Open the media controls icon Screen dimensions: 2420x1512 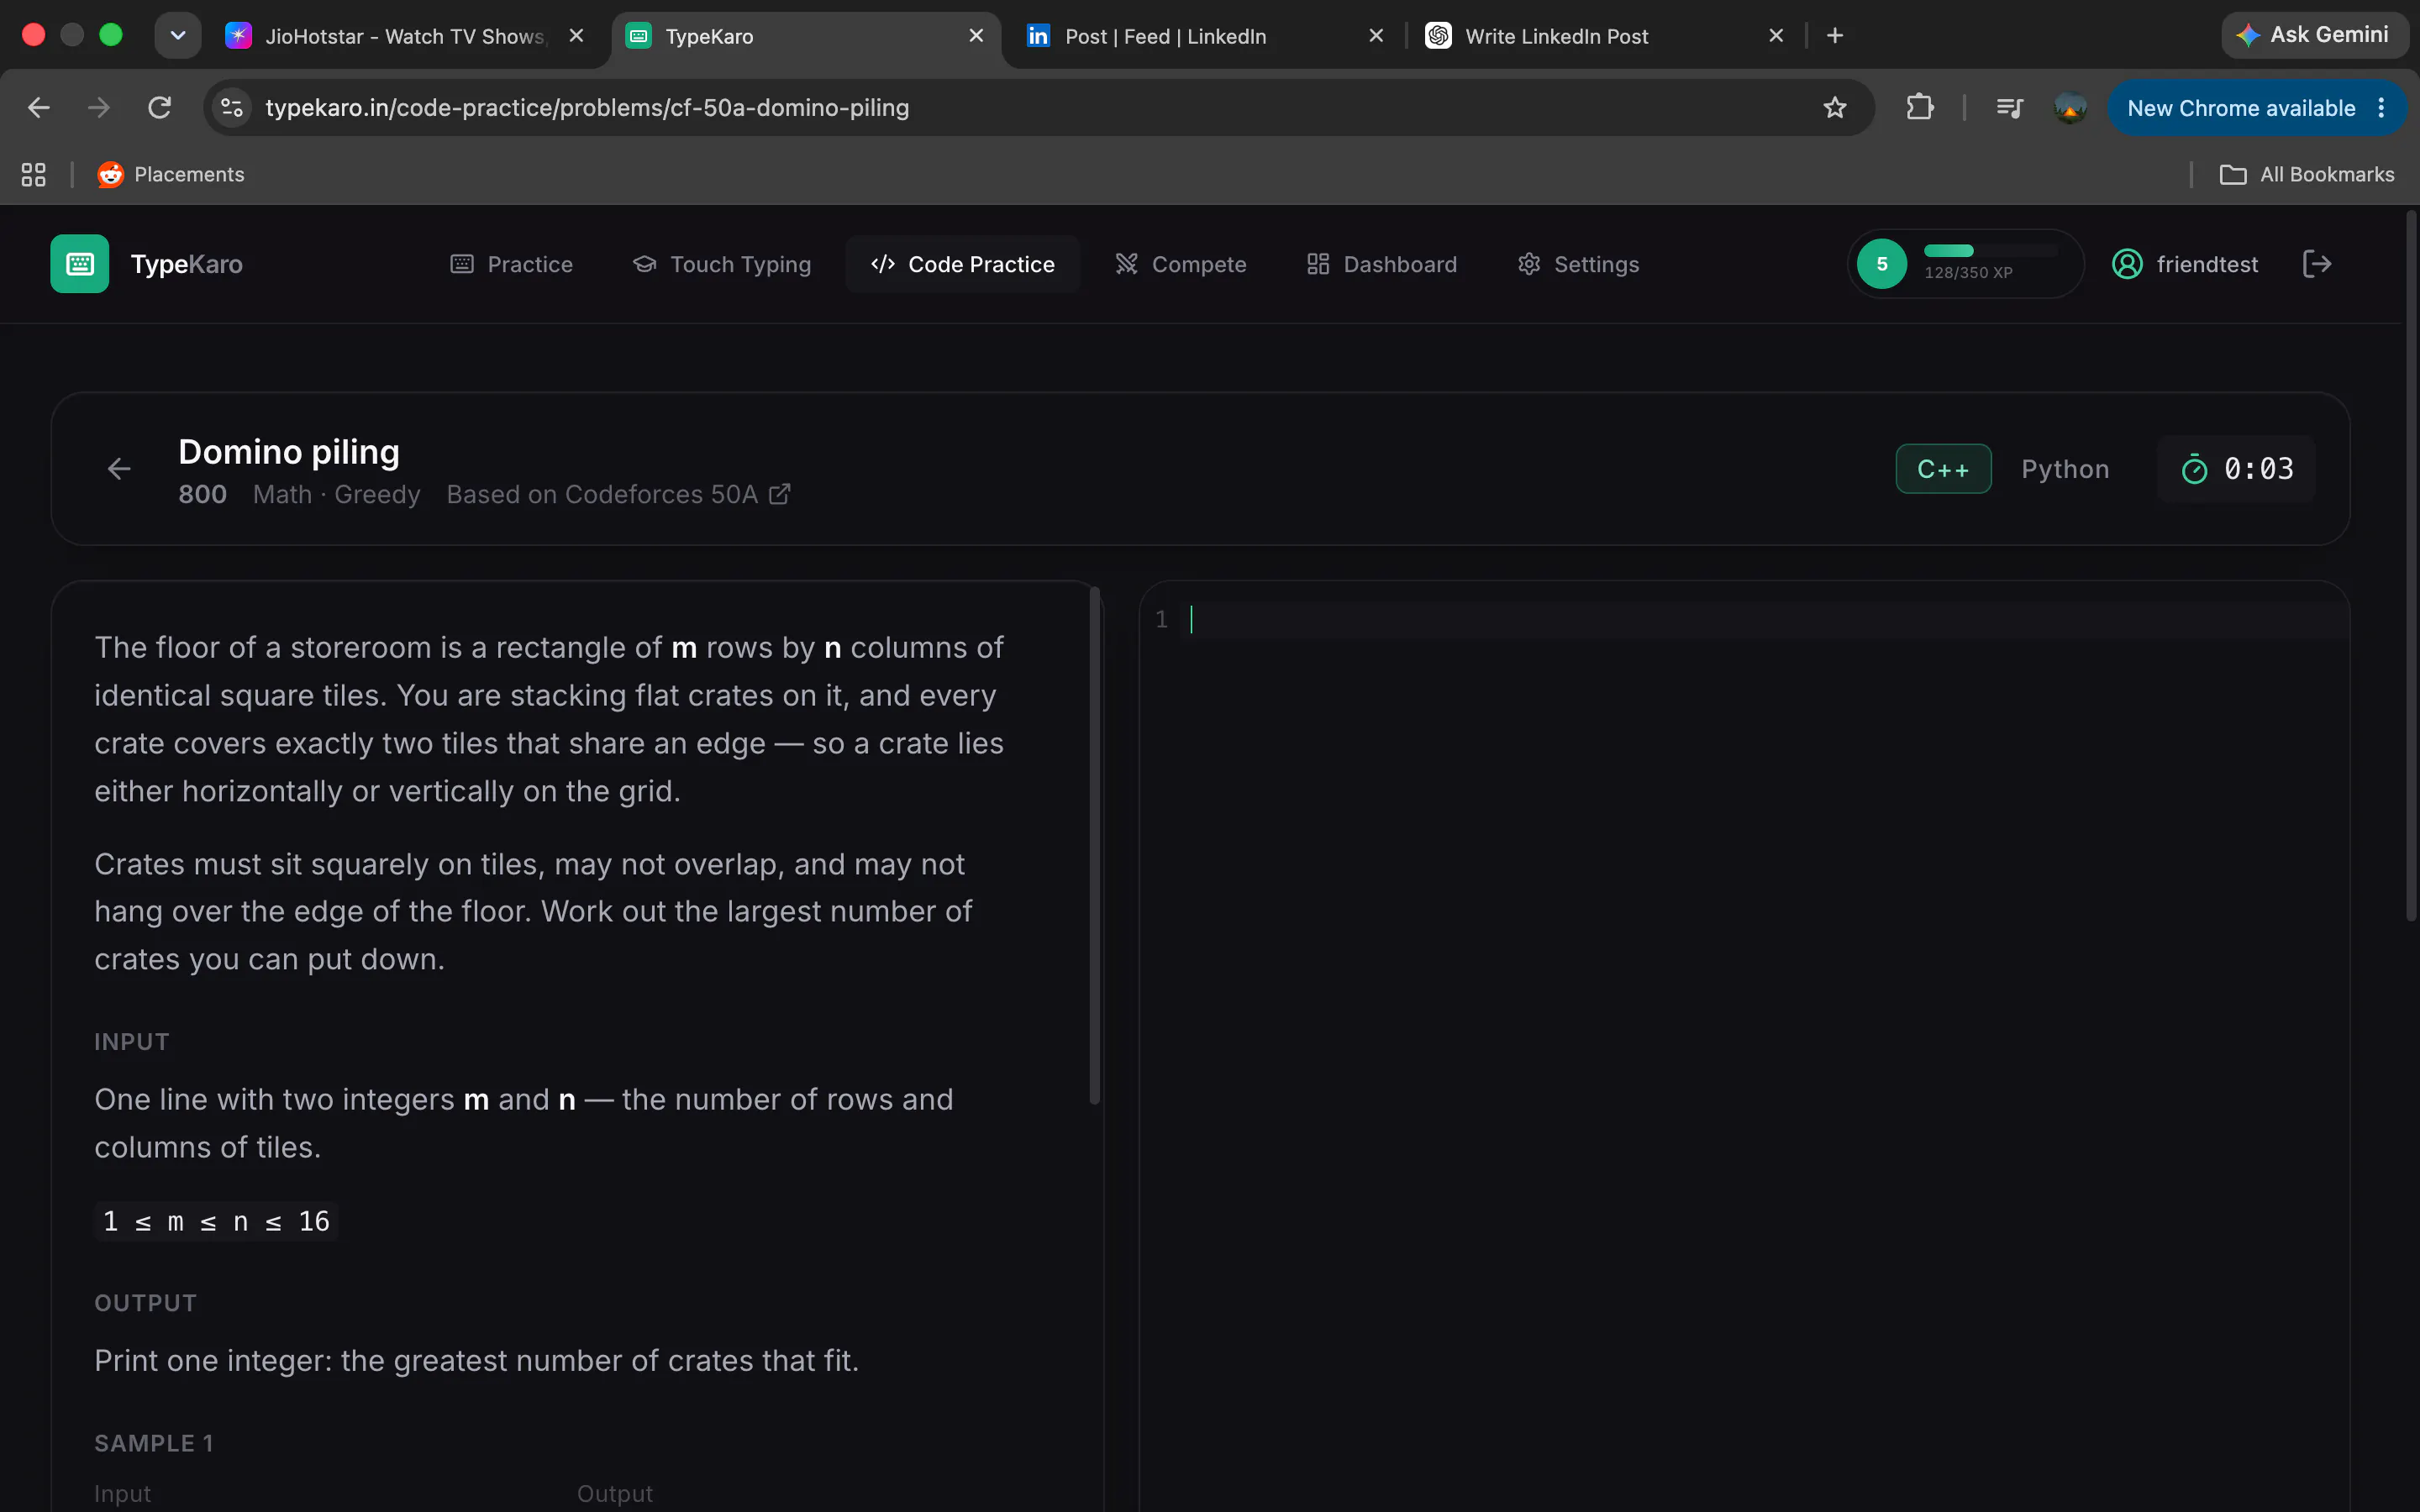click(2009, 108)
